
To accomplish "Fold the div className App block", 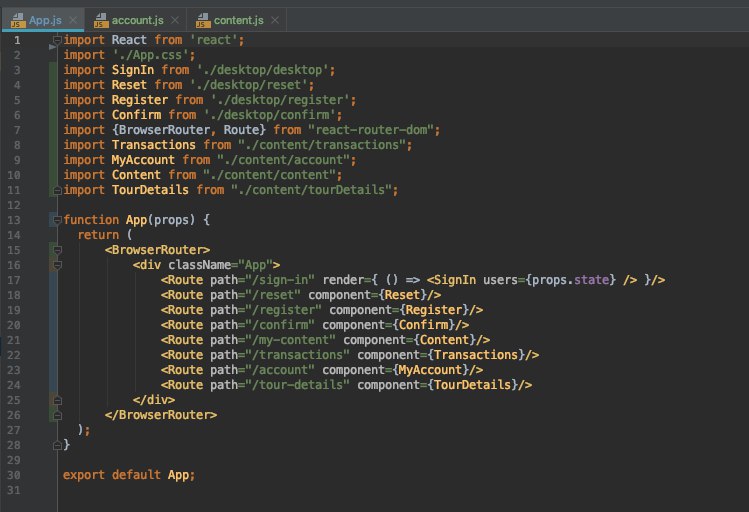I will (x=57, y=264).
